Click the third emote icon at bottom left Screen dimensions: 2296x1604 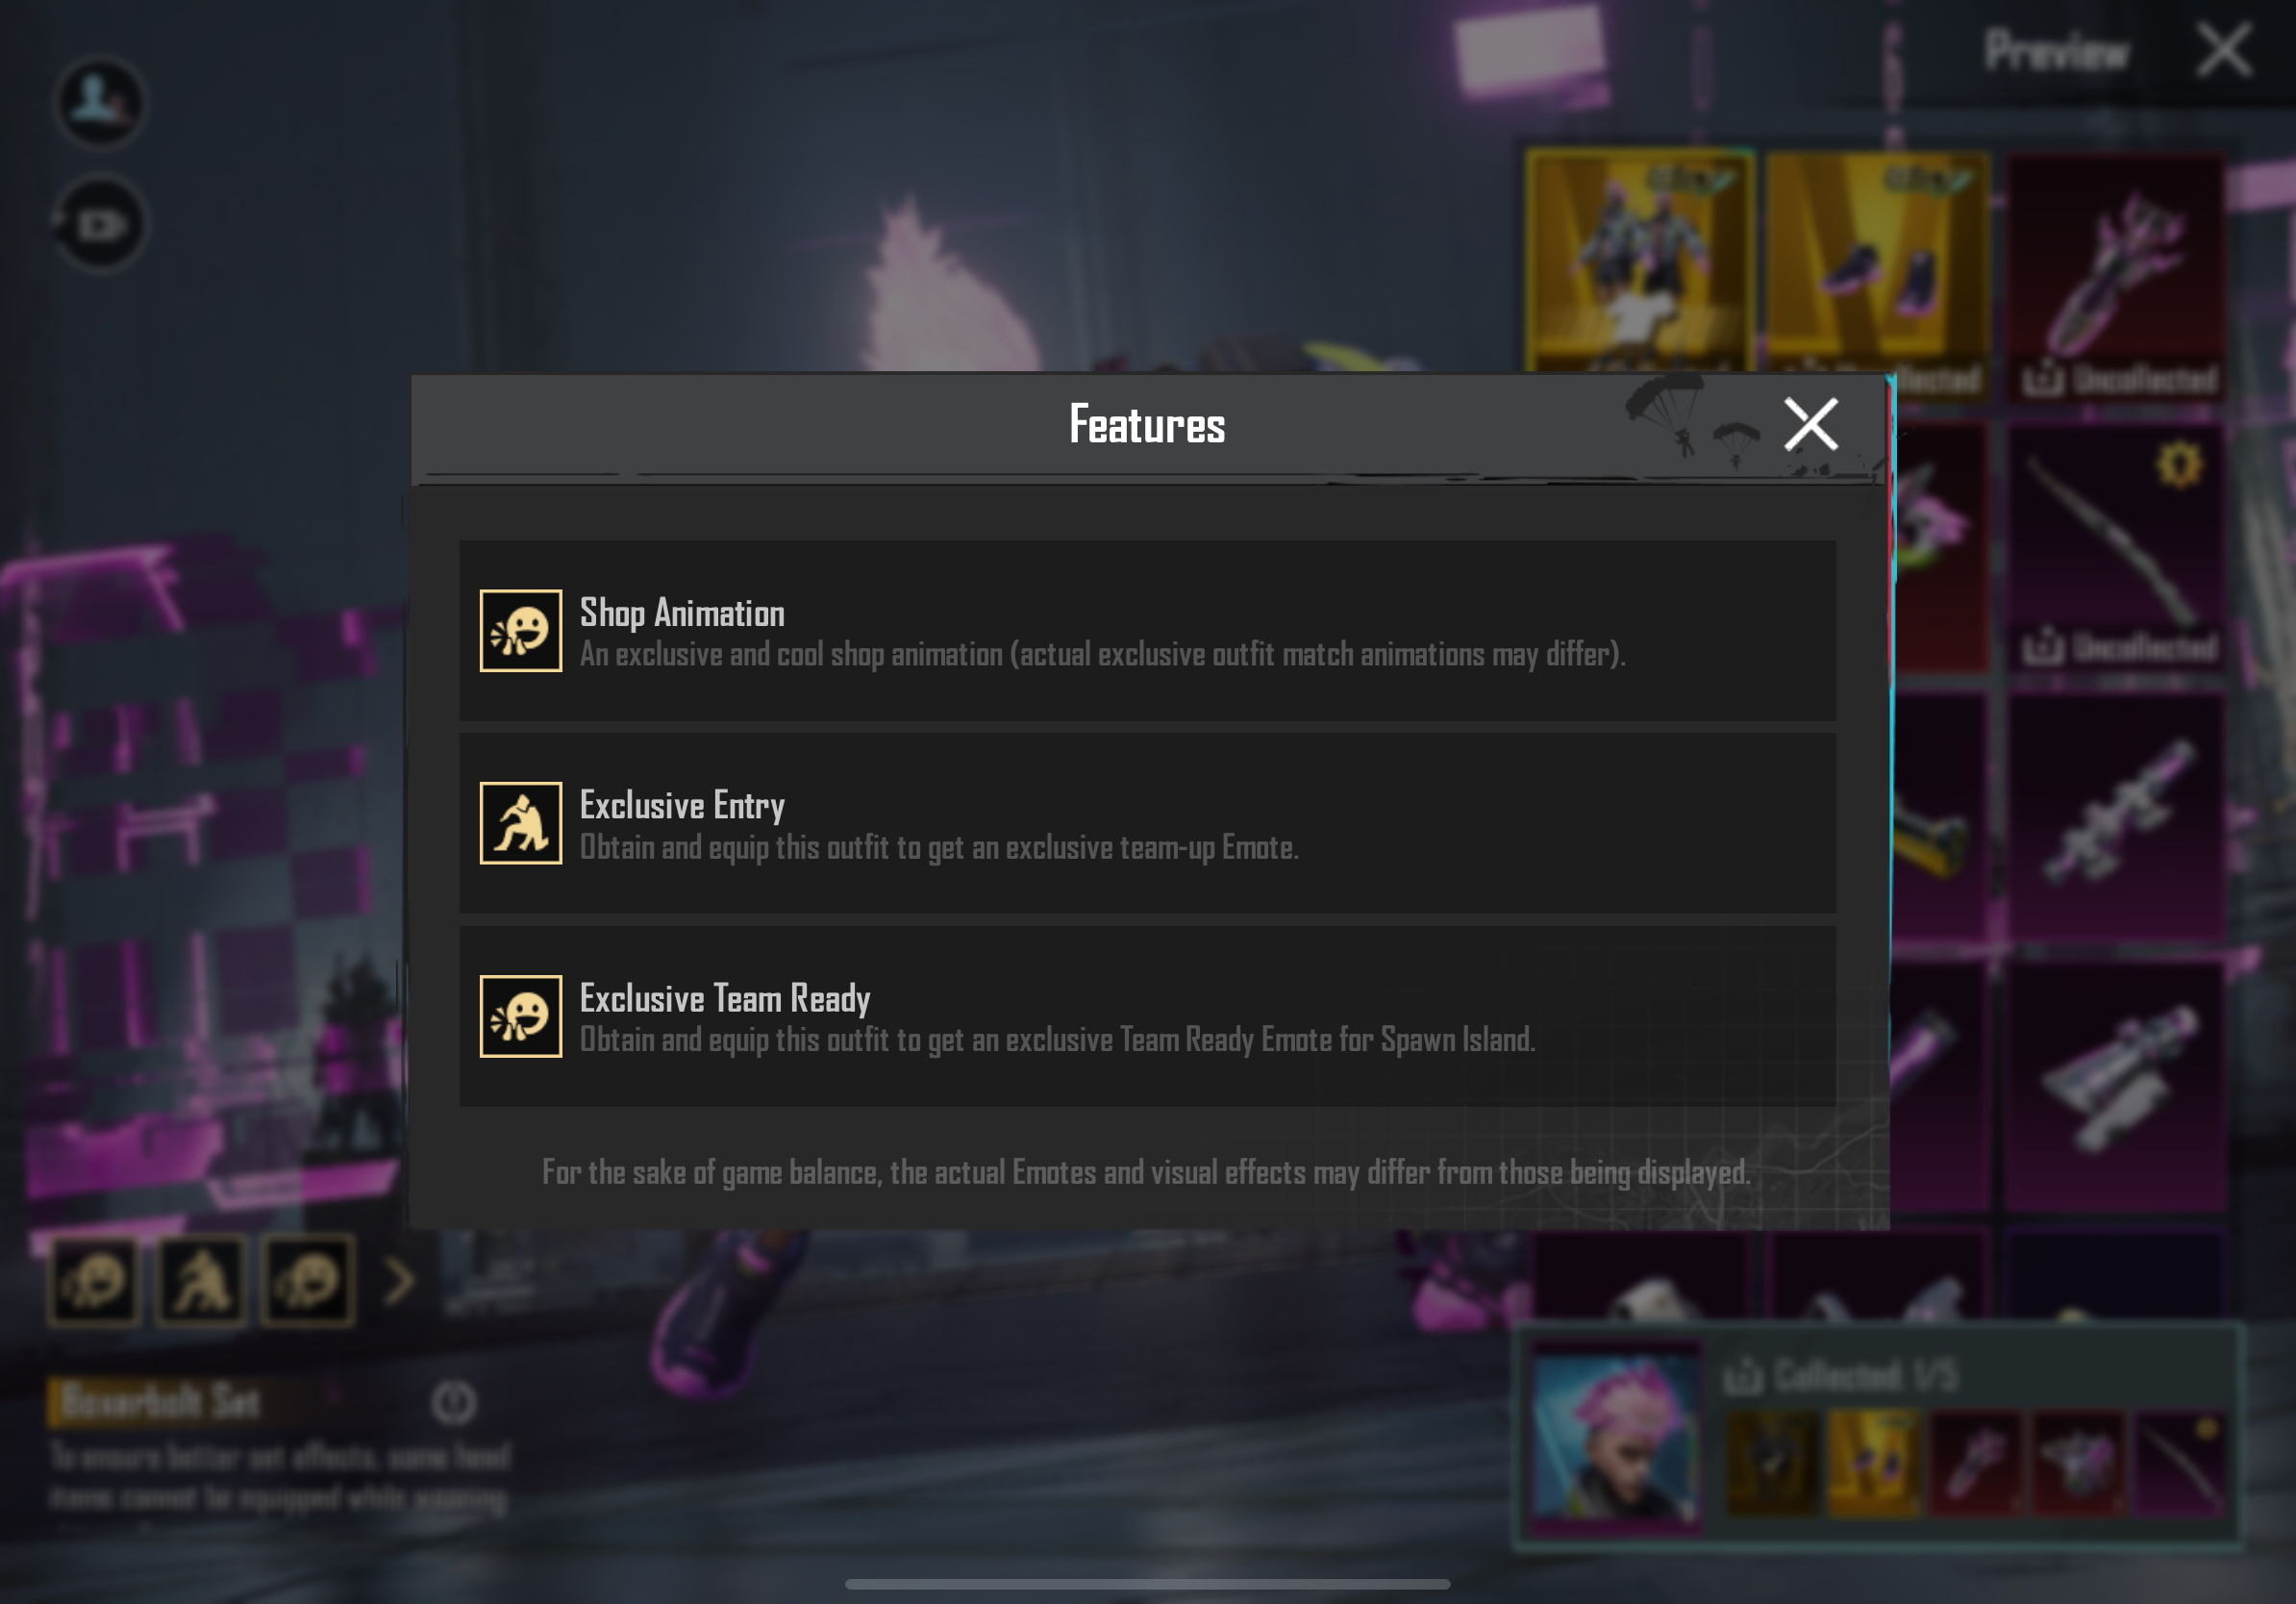[x=308, y=1280]
